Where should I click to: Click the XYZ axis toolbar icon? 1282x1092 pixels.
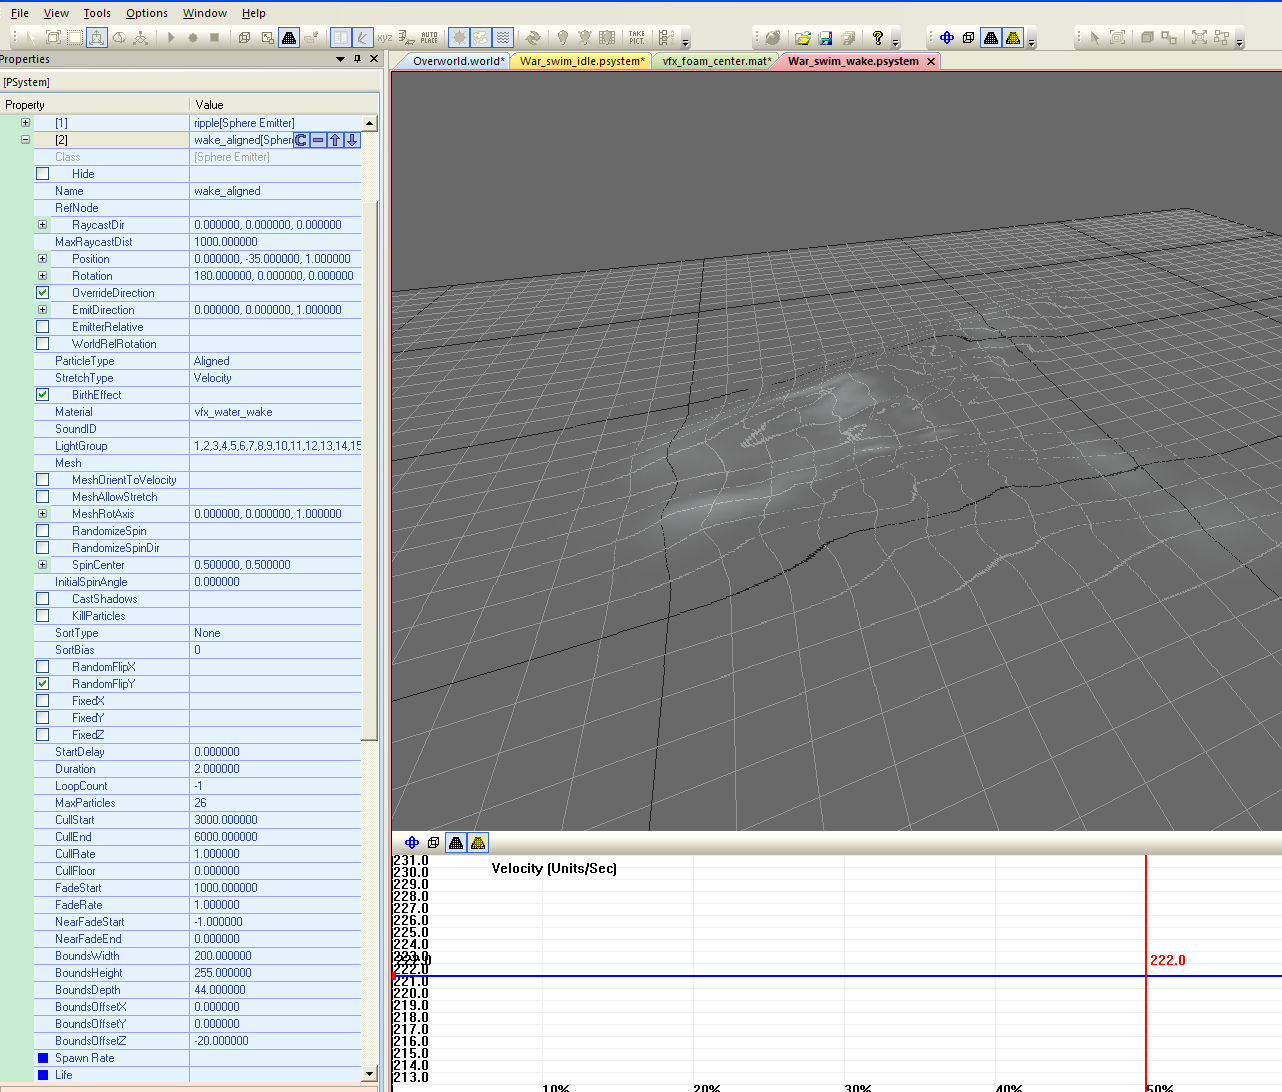tap(385, 37)
